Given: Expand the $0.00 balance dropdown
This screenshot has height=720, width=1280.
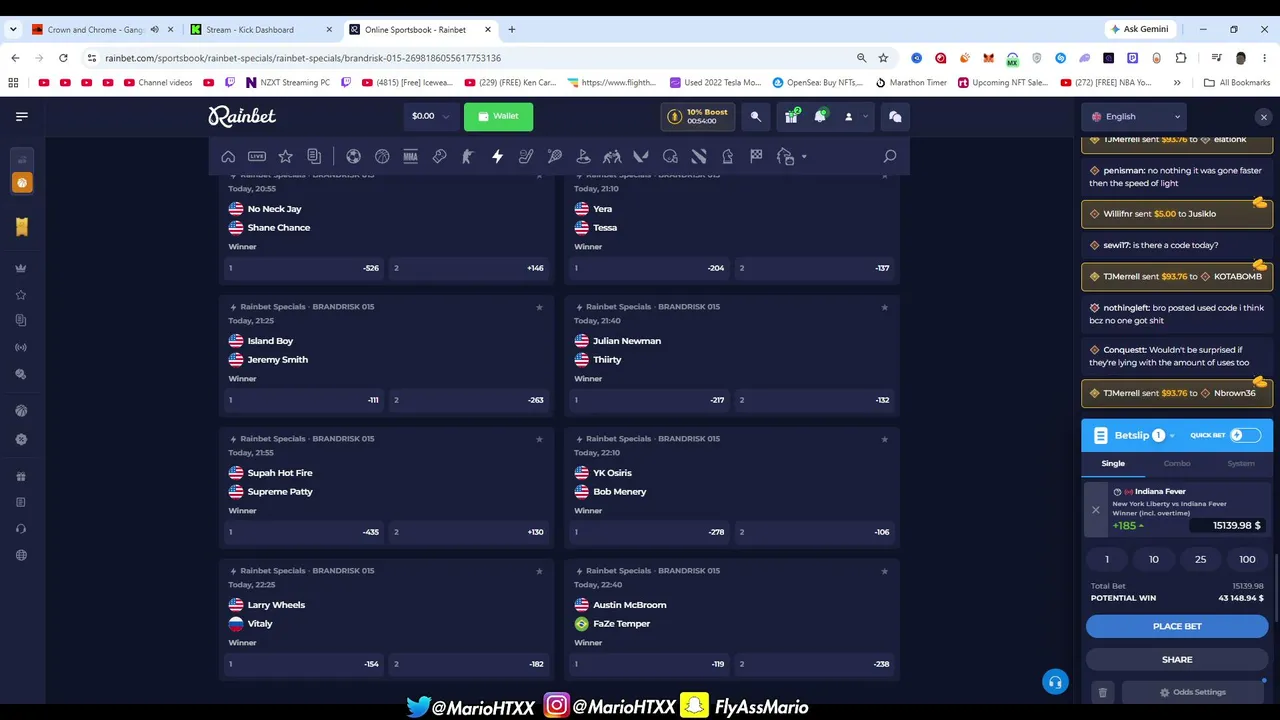Looking at the screenshot, I should tap(431, 116).
